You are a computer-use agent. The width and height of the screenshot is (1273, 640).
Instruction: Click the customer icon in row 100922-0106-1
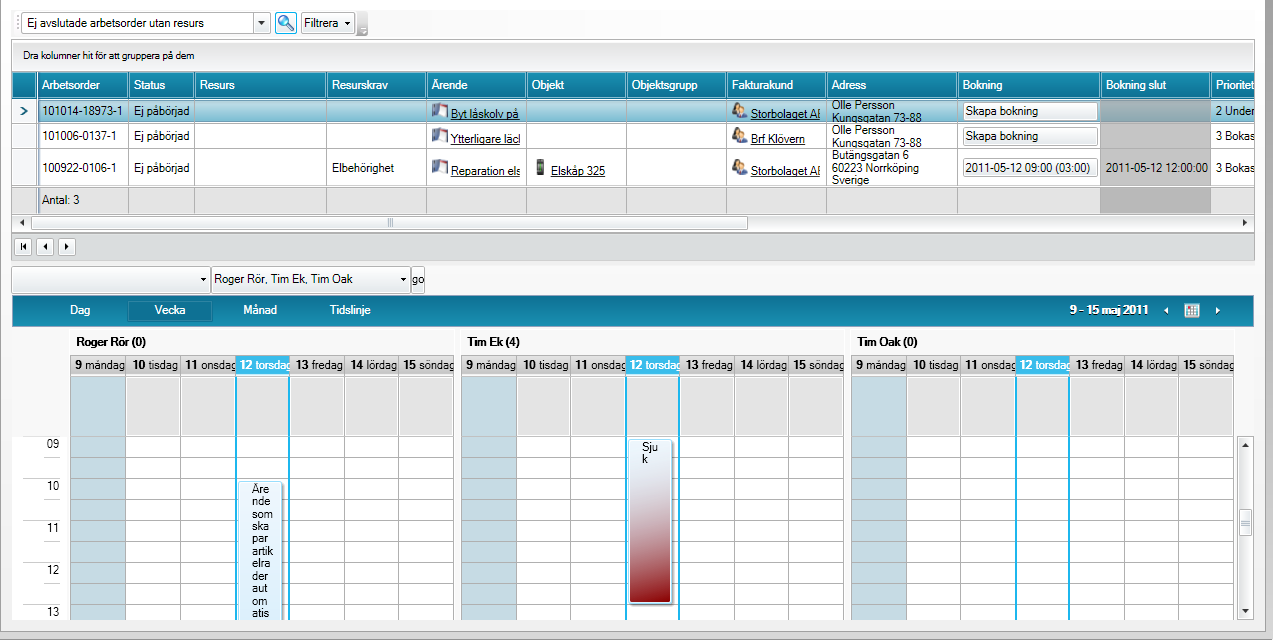[x=740, y=168]
